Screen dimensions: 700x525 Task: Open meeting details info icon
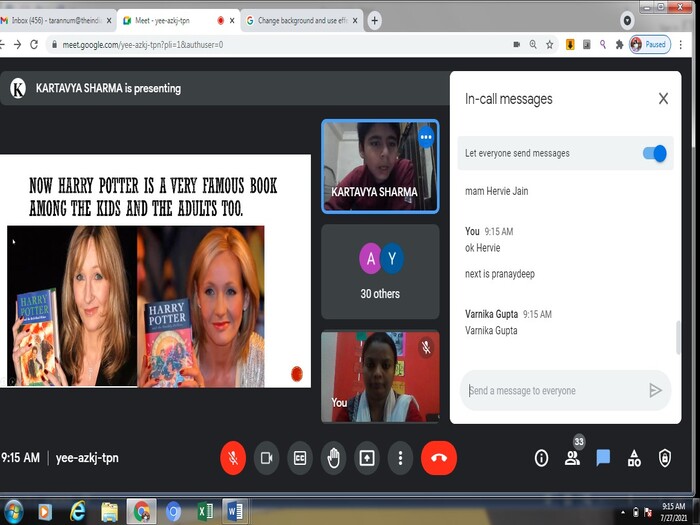click(541, 458)
